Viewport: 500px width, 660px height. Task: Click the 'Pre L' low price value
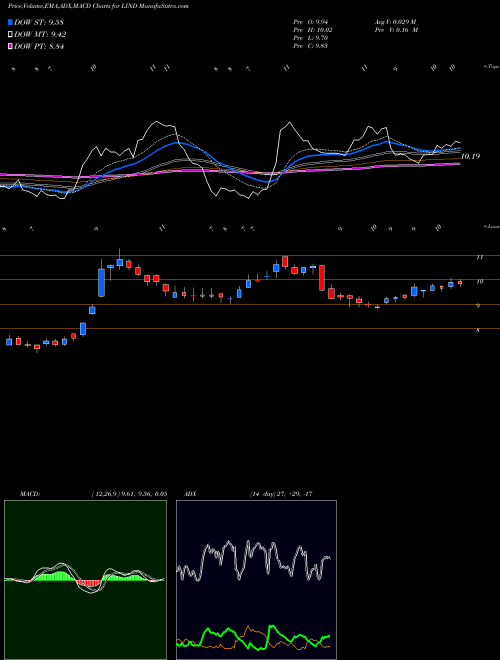coord(311,38)
